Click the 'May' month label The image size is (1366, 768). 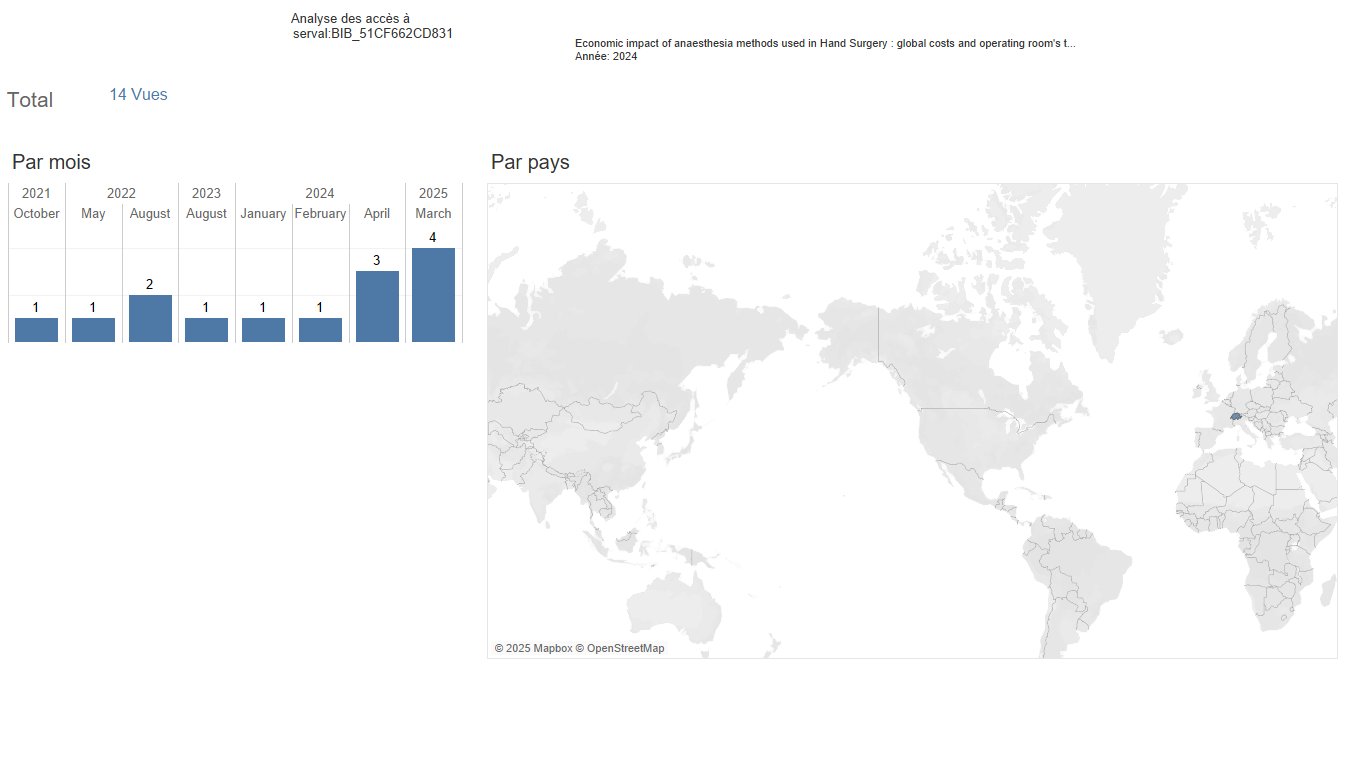point(93,214)
